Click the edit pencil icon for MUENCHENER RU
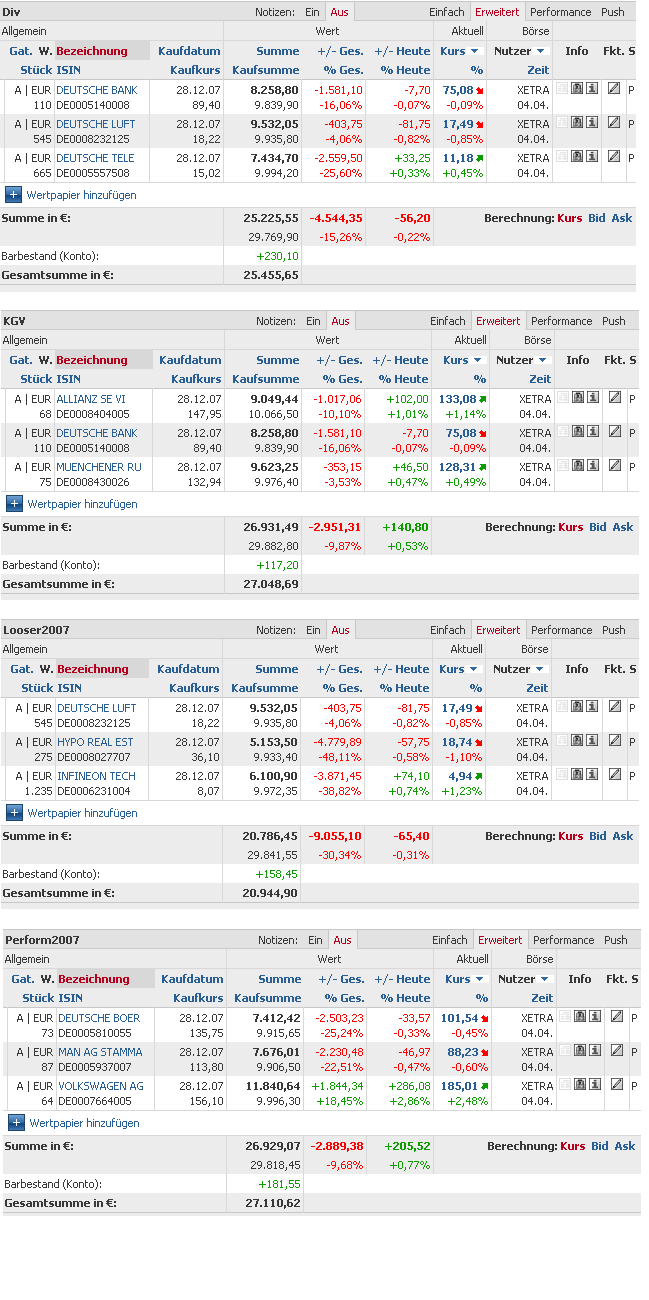 [x=614, y=465]
